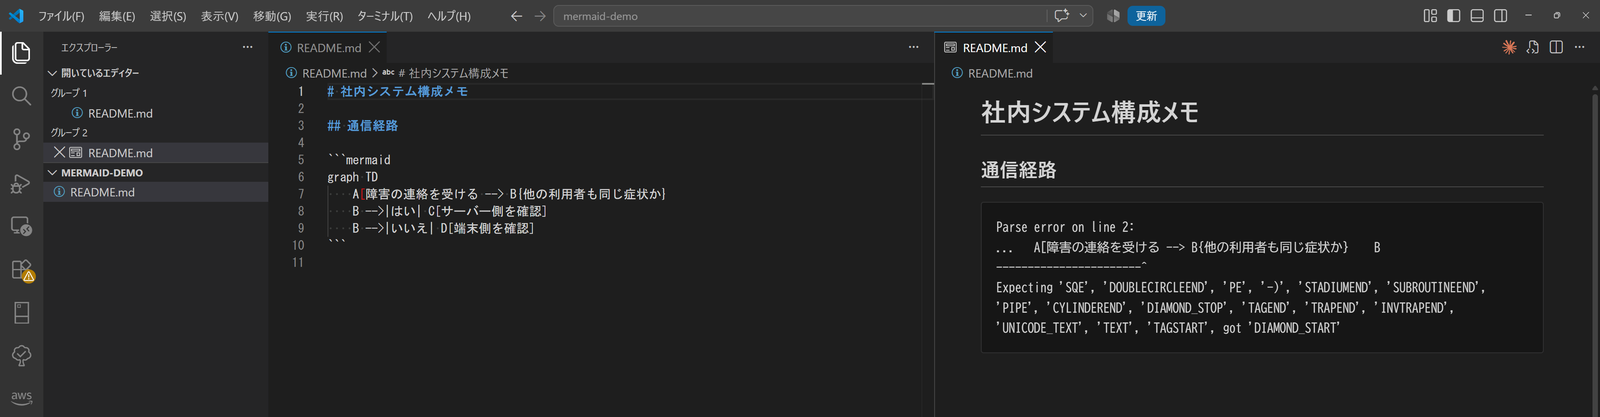
Task: Open the tree-shaped icon view in activity bar
Action: pos(21,356)
